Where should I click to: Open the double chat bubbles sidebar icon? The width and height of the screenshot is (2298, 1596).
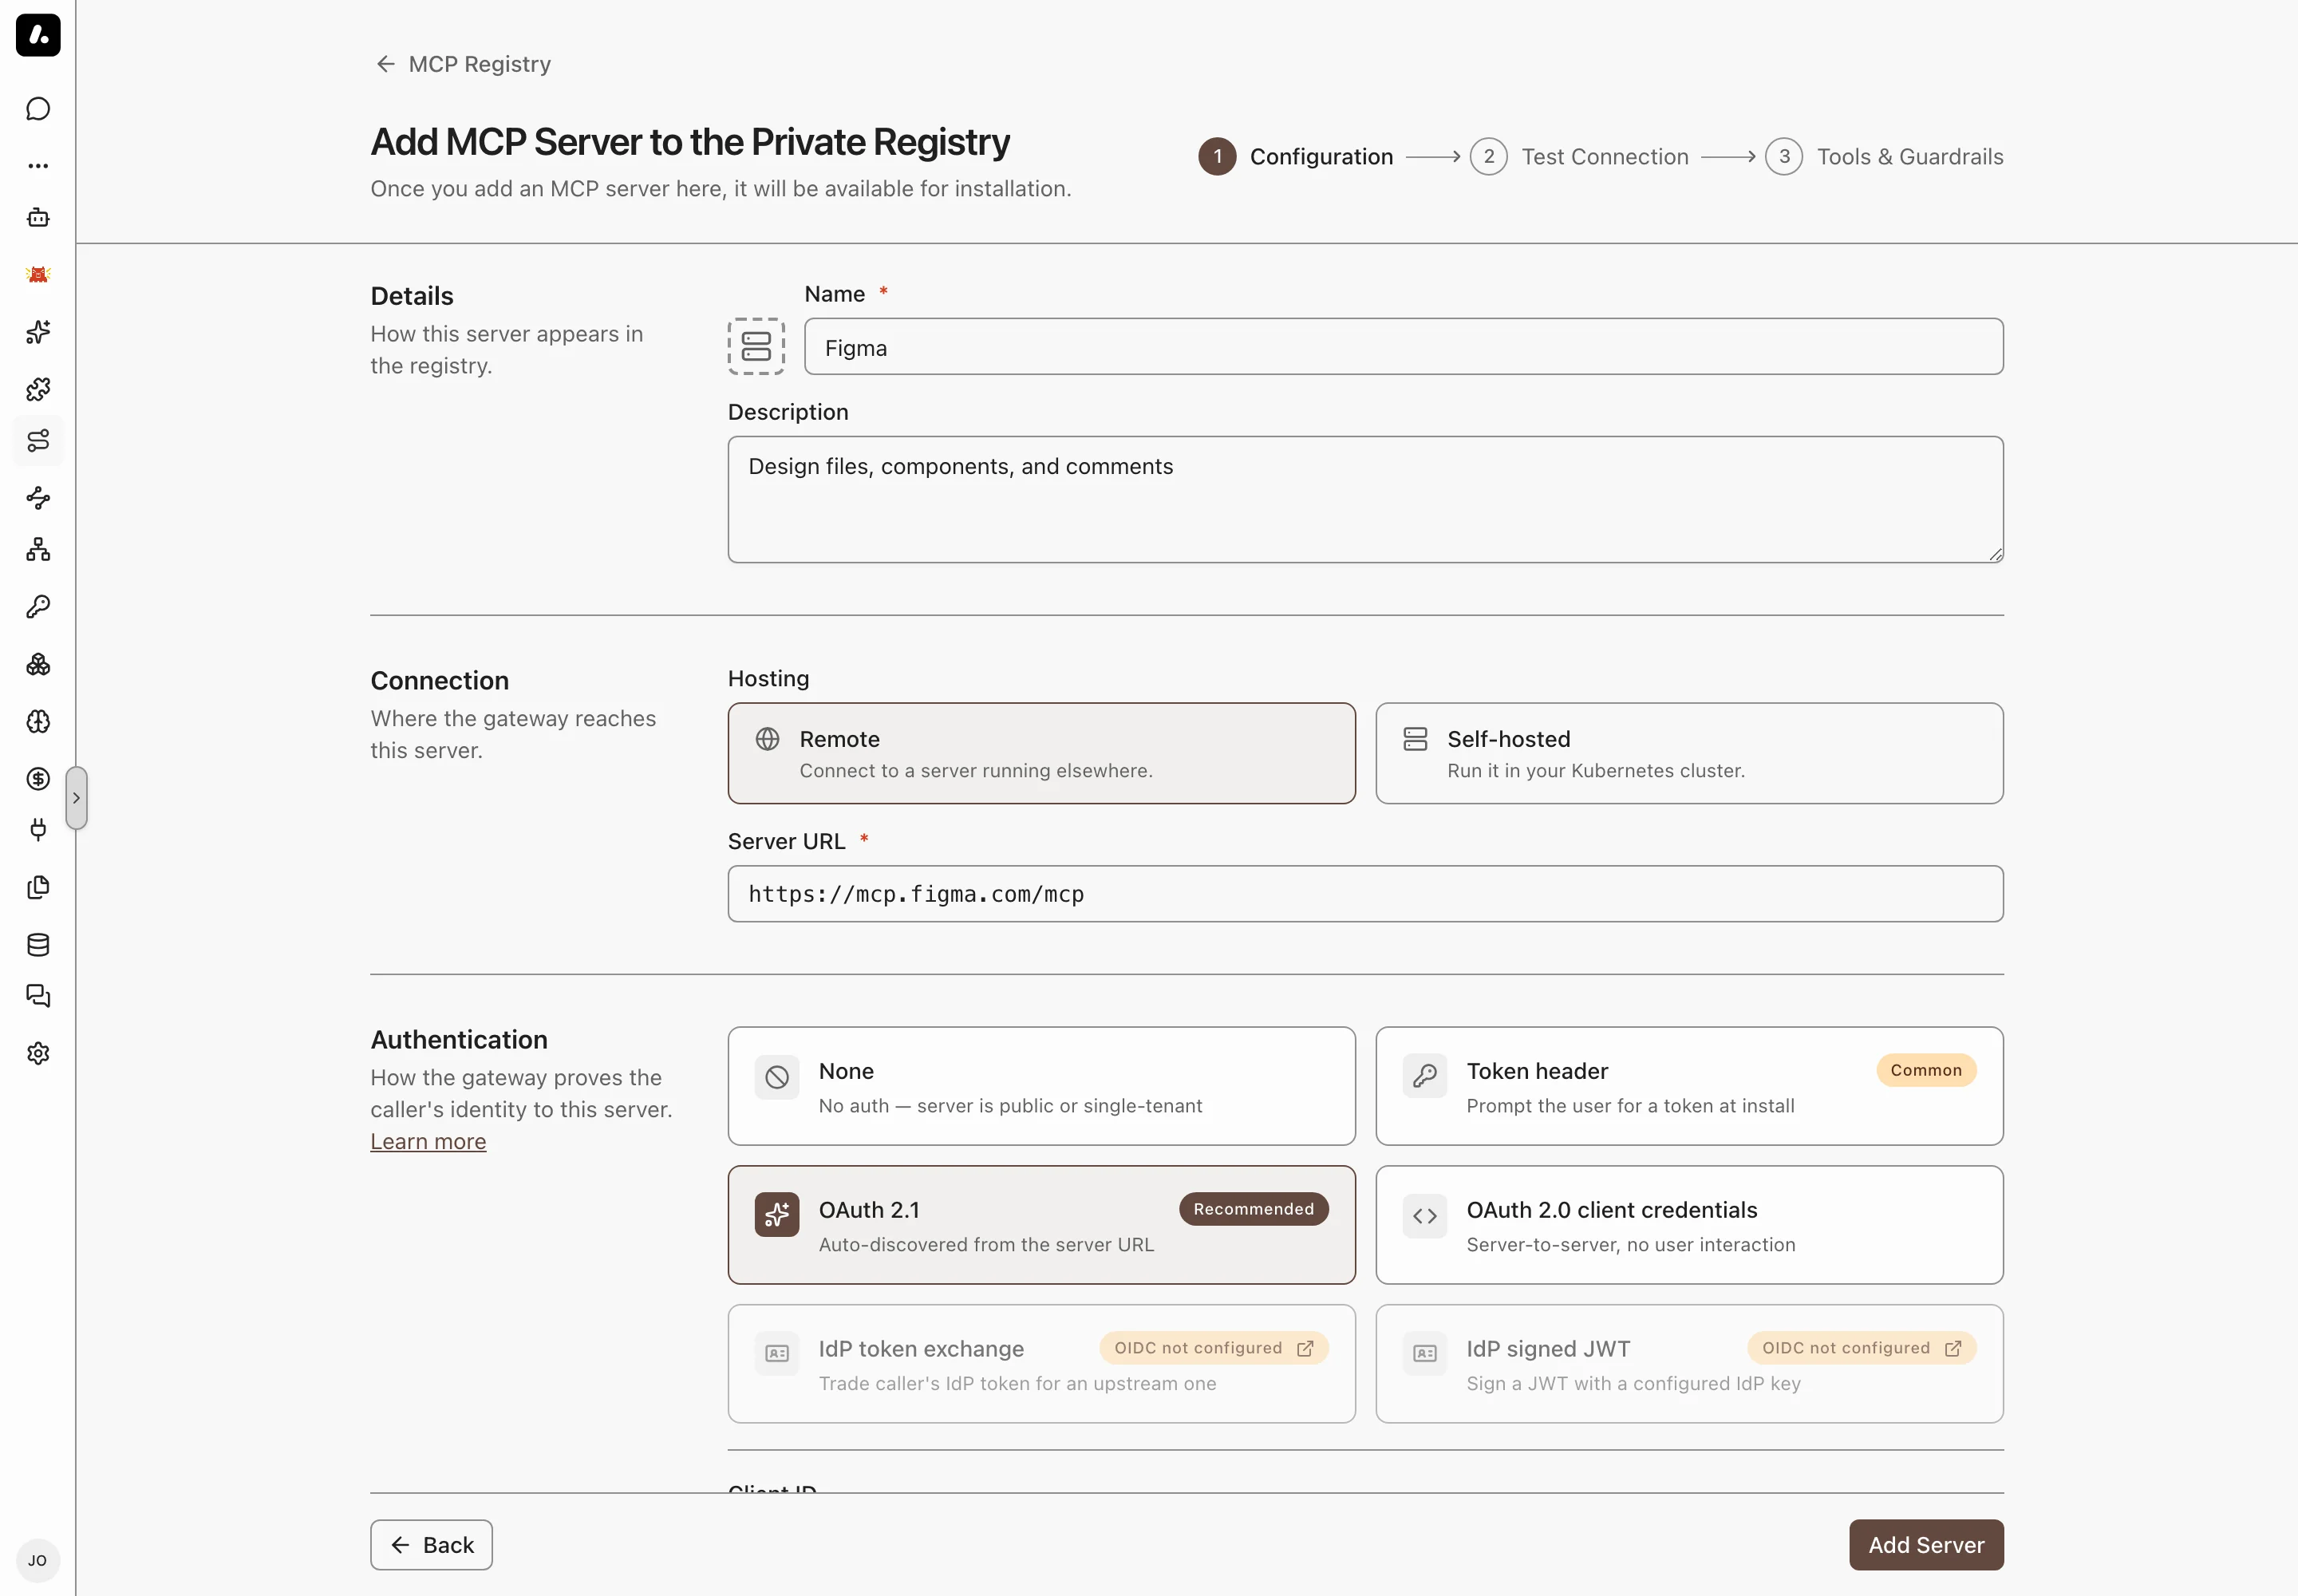38,996
